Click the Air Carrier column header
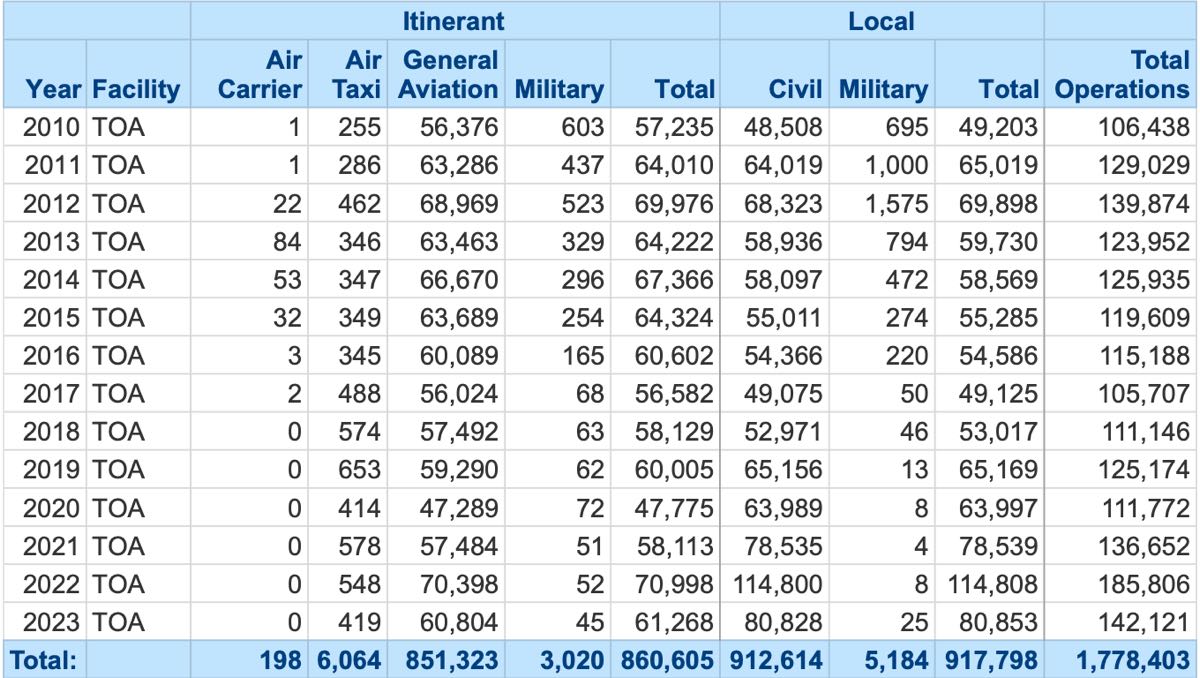Image resolution: width=1200 pixels, height=678 pixels. point(260,75)
